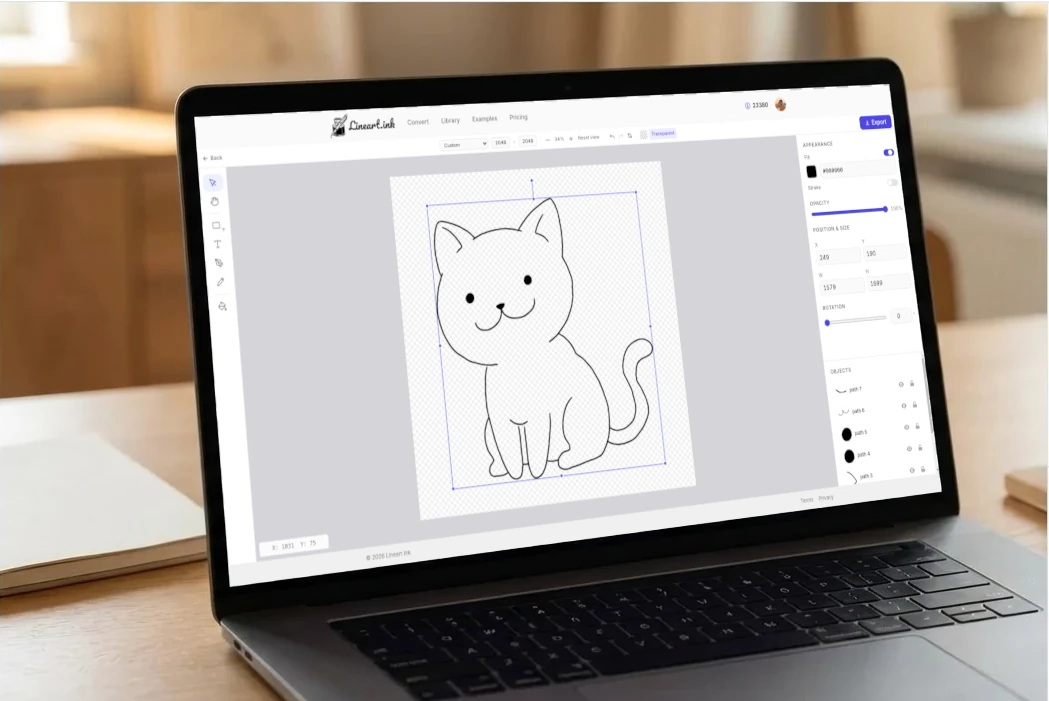Click the canvas width field in toolbar
Viewport: 1049px width, 701px height.
point(500,142)
